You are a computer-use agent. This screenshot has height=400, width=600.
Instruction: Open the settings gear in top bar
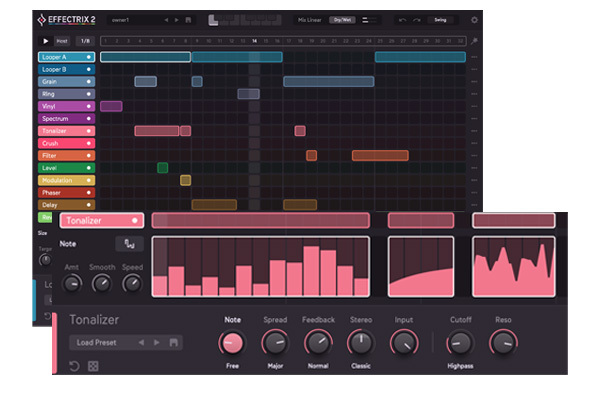474,20
